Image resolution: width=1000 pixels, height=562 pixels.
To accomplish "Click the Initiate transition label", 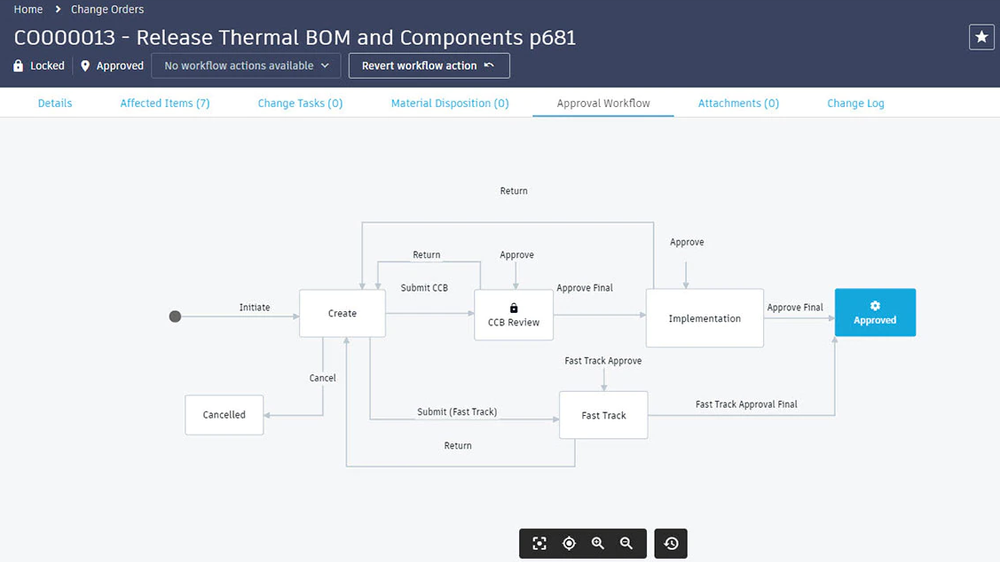I will pos(254,307).
